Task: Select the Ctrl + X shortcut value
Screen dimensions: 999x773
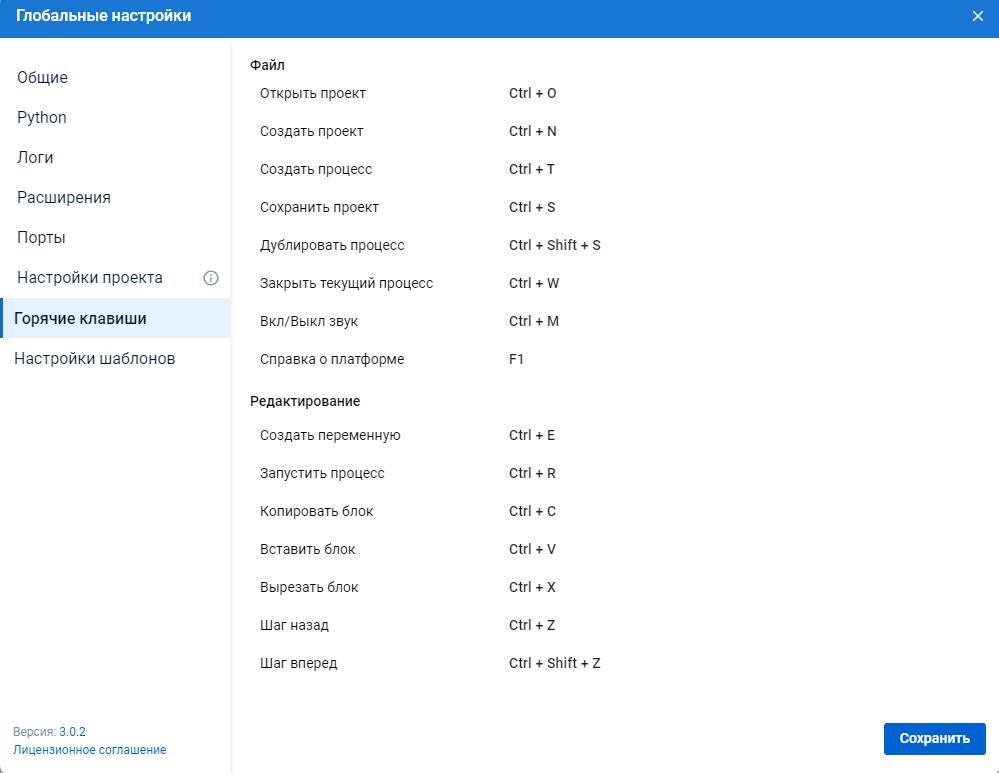Action: point(533,588)
